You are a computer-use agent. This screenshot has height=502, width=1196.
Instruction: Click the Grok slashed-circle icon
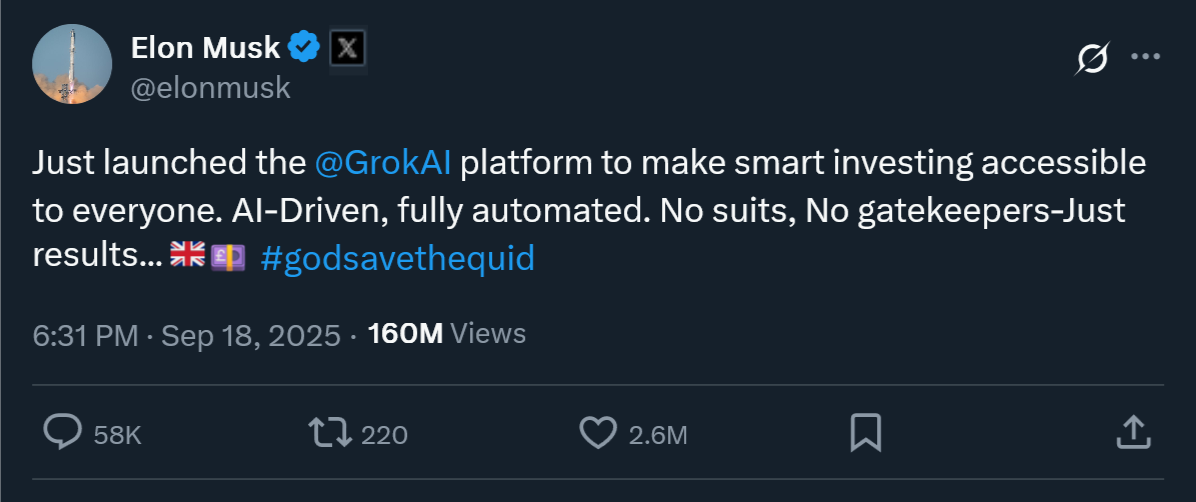1091,61
